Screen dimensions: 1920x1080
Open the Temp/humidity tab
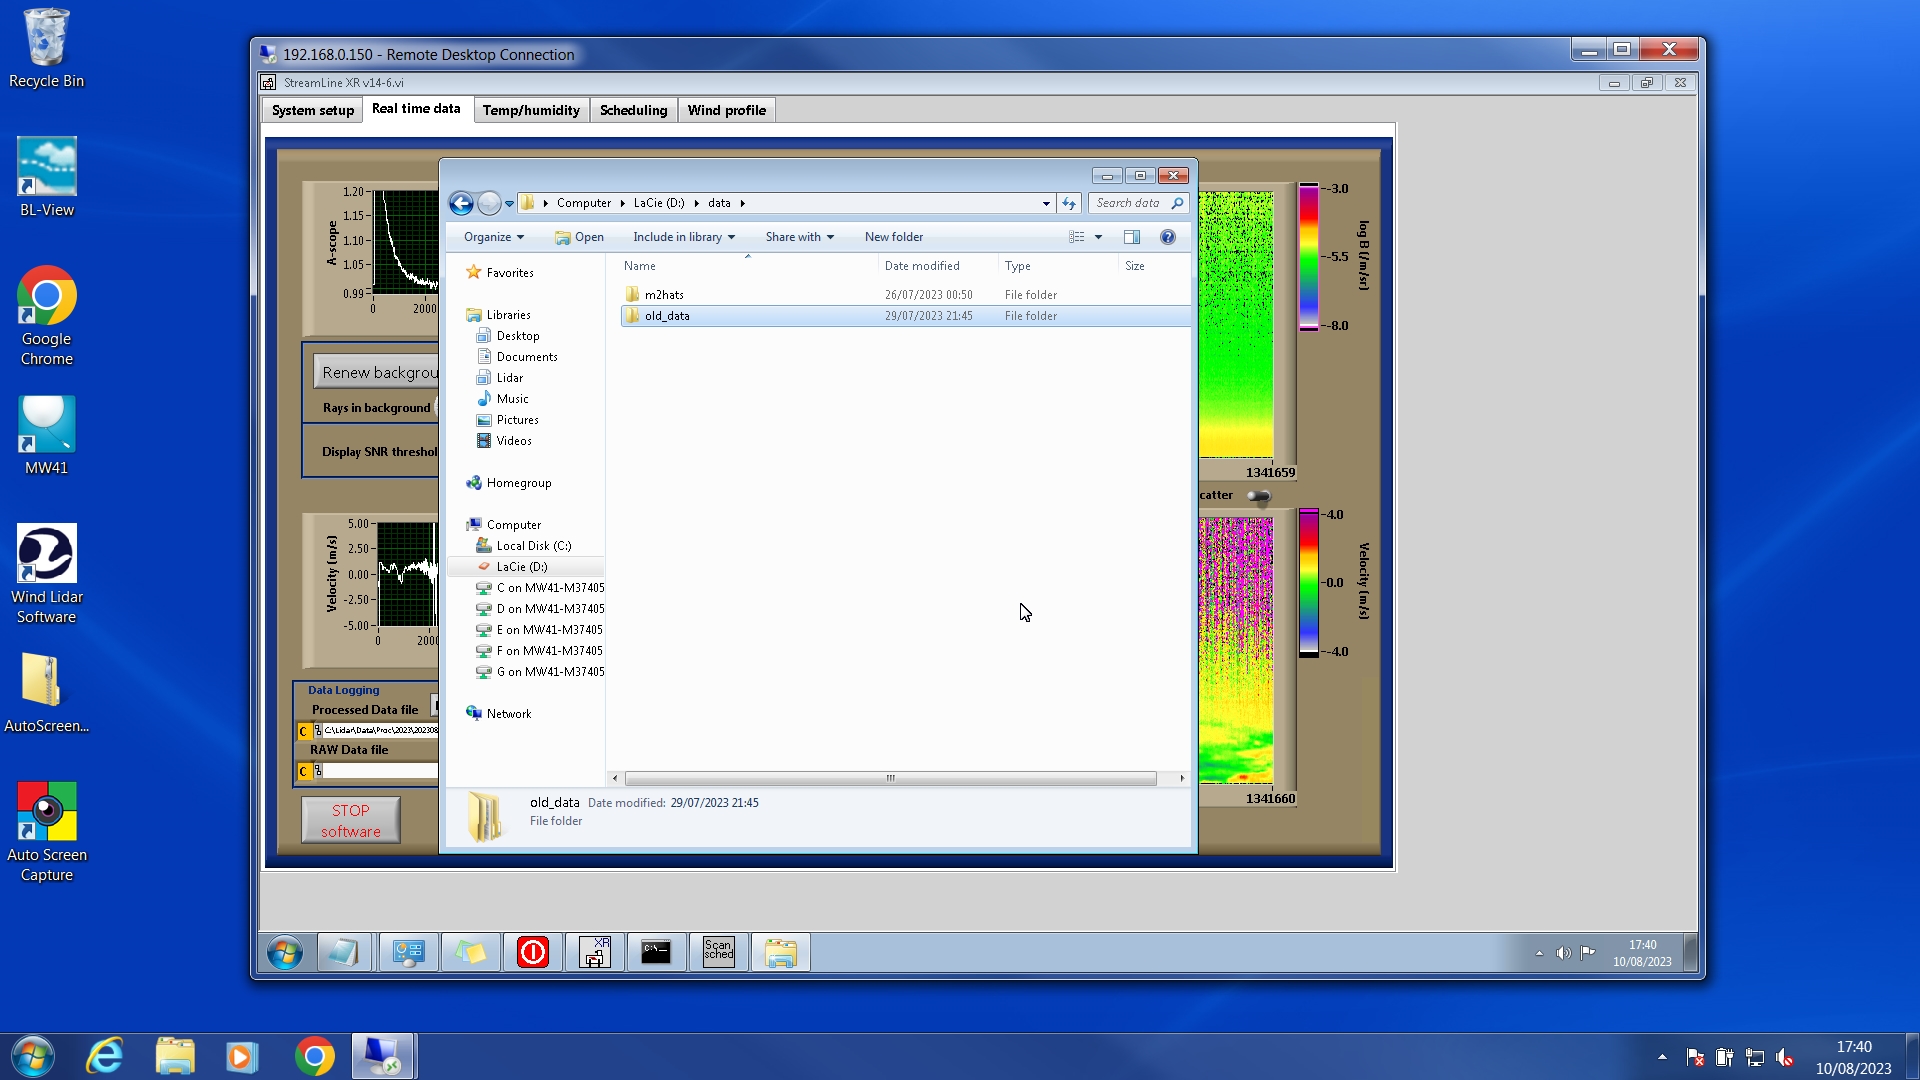point(530,110)
